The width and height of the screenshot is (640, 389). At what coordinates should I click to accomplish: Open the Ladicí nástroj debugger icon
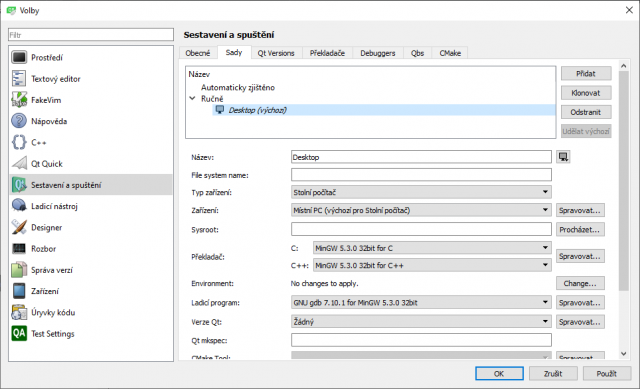19,206
